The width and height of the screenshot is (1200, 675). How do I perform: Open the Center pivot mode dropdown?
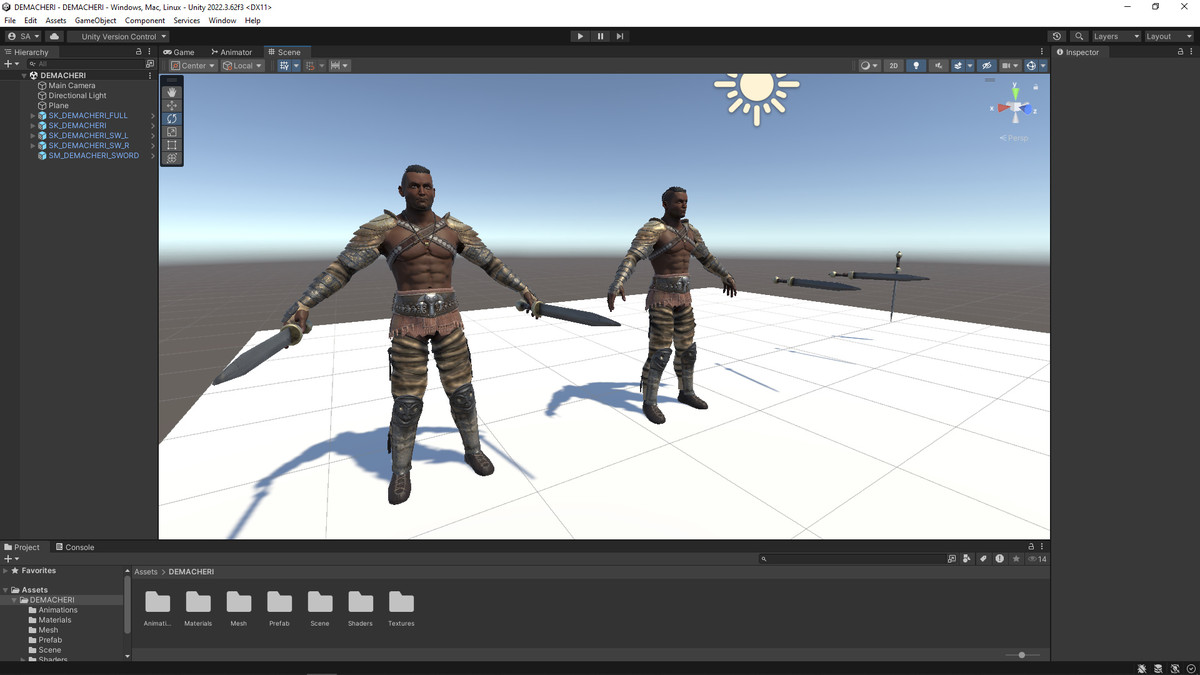click(193, 66)
